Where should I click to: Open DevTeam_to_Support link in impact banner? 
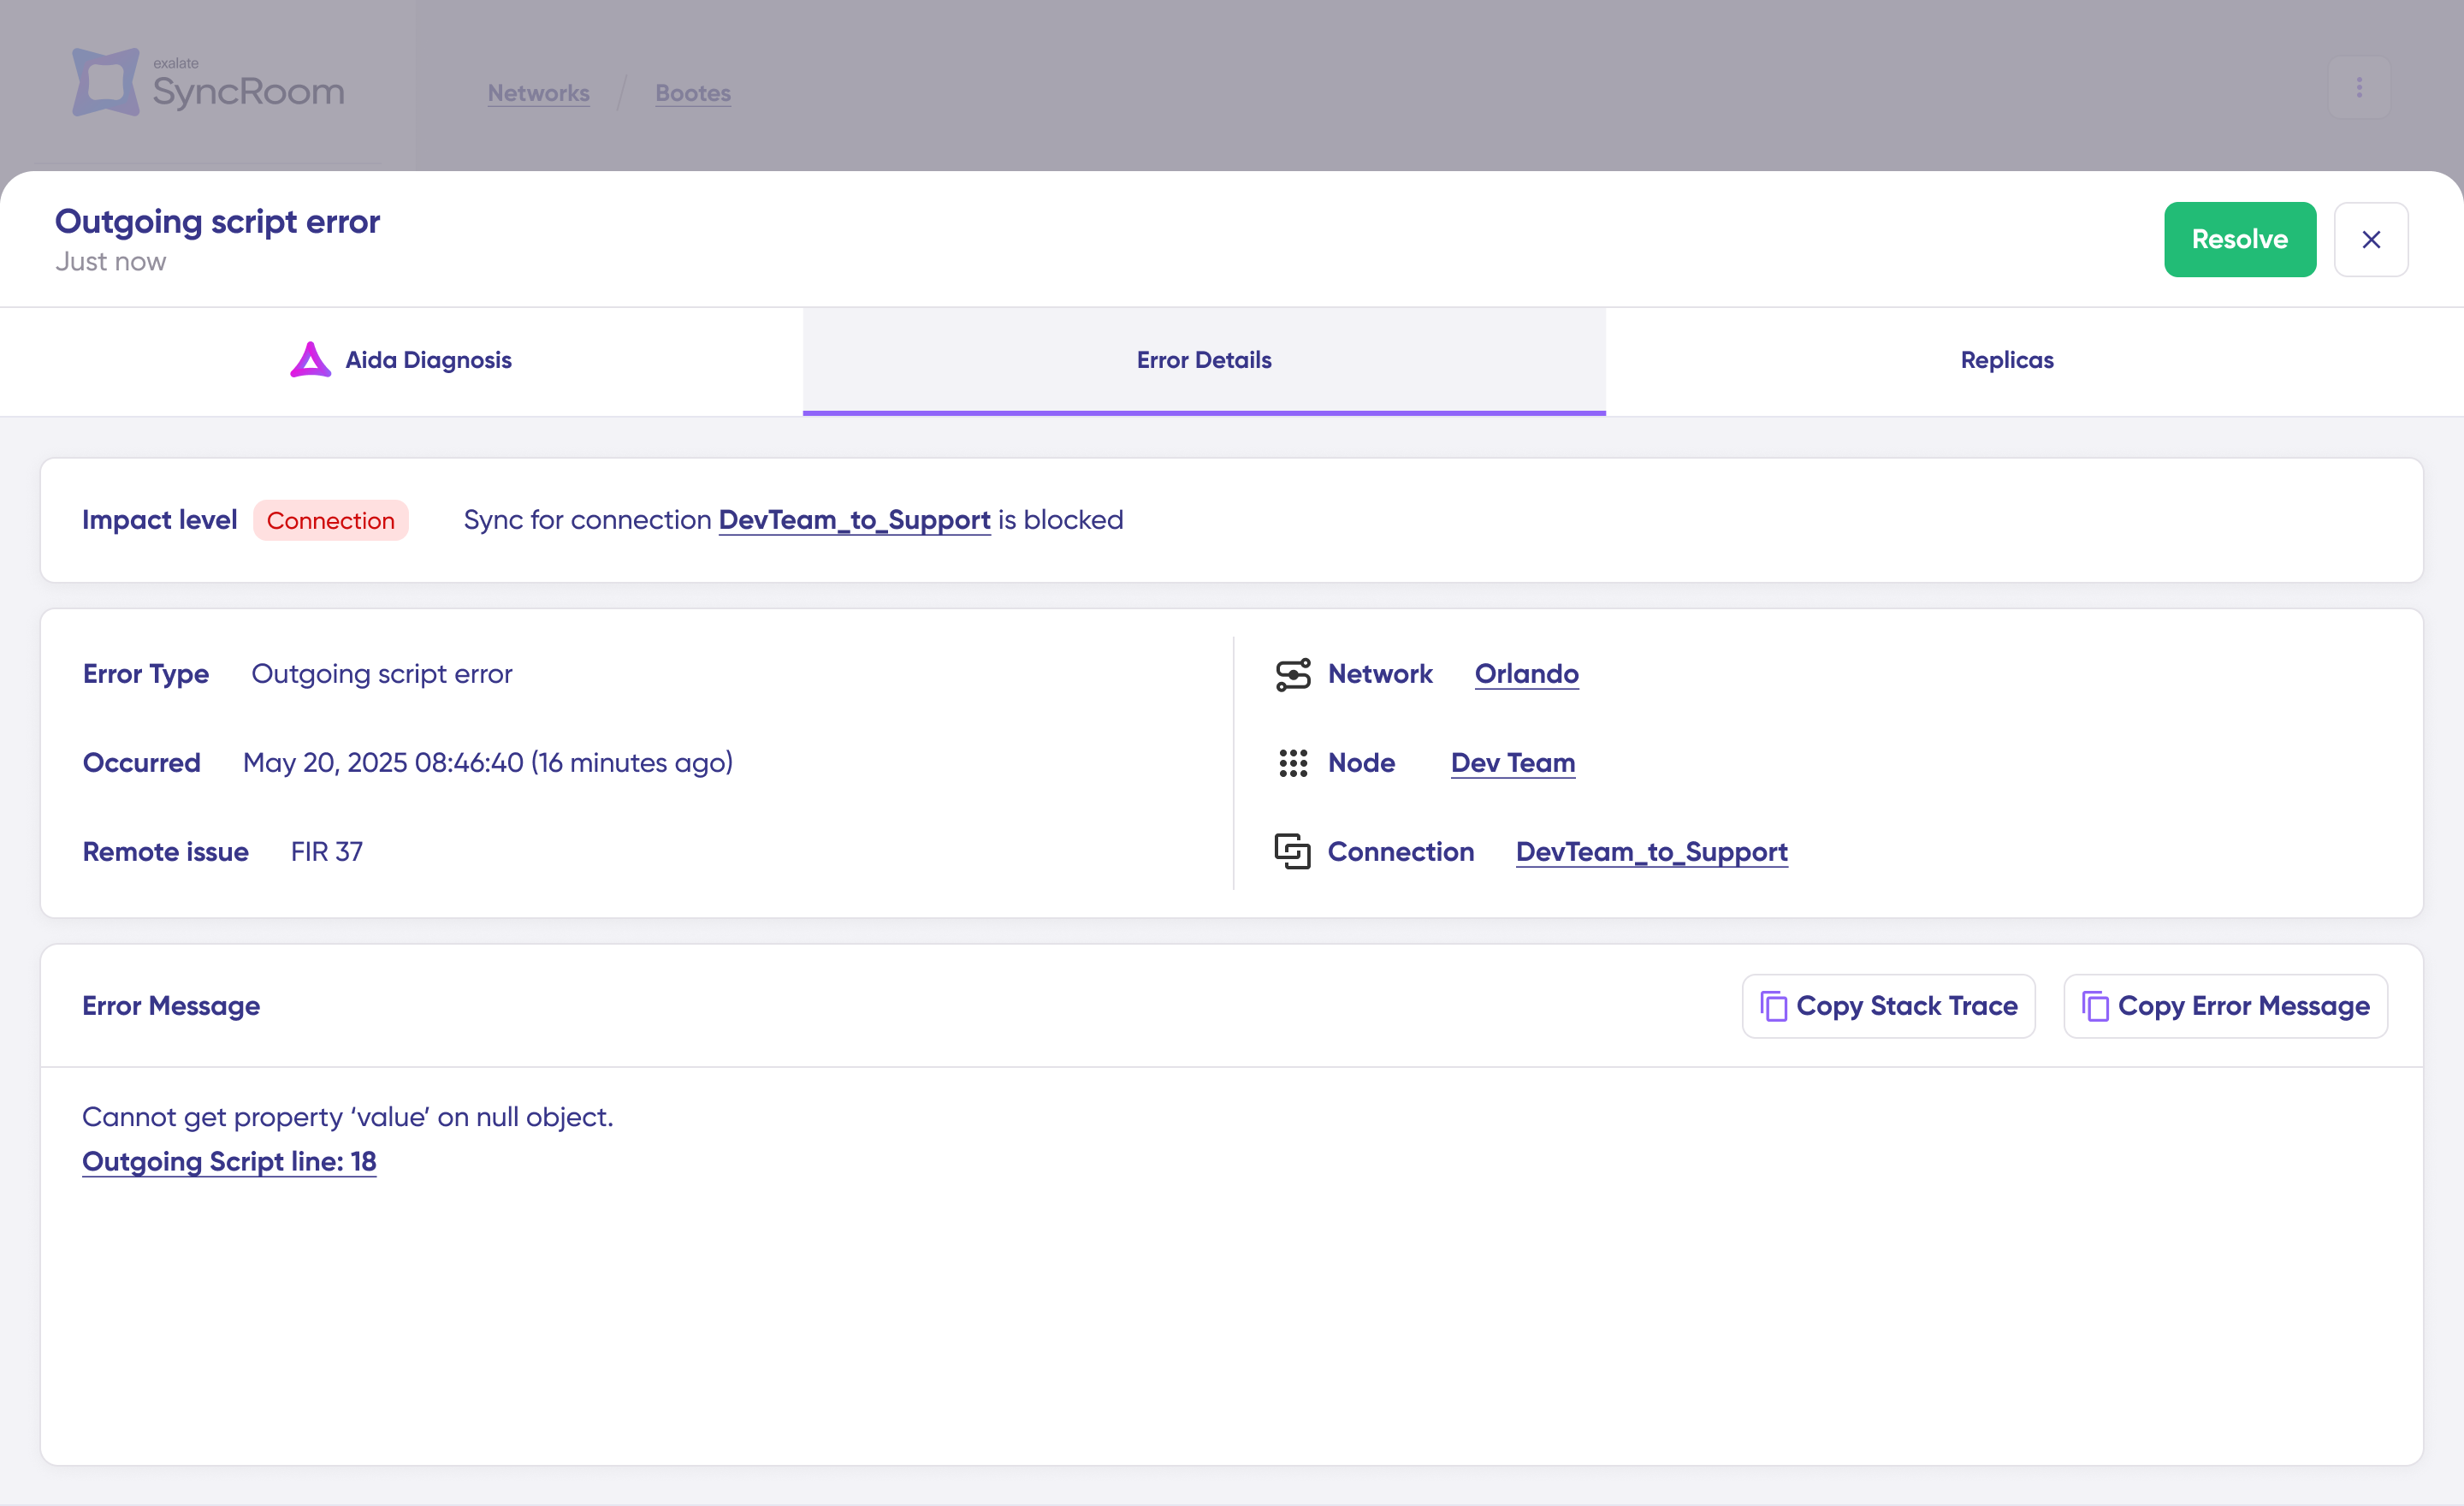[854, 521]
